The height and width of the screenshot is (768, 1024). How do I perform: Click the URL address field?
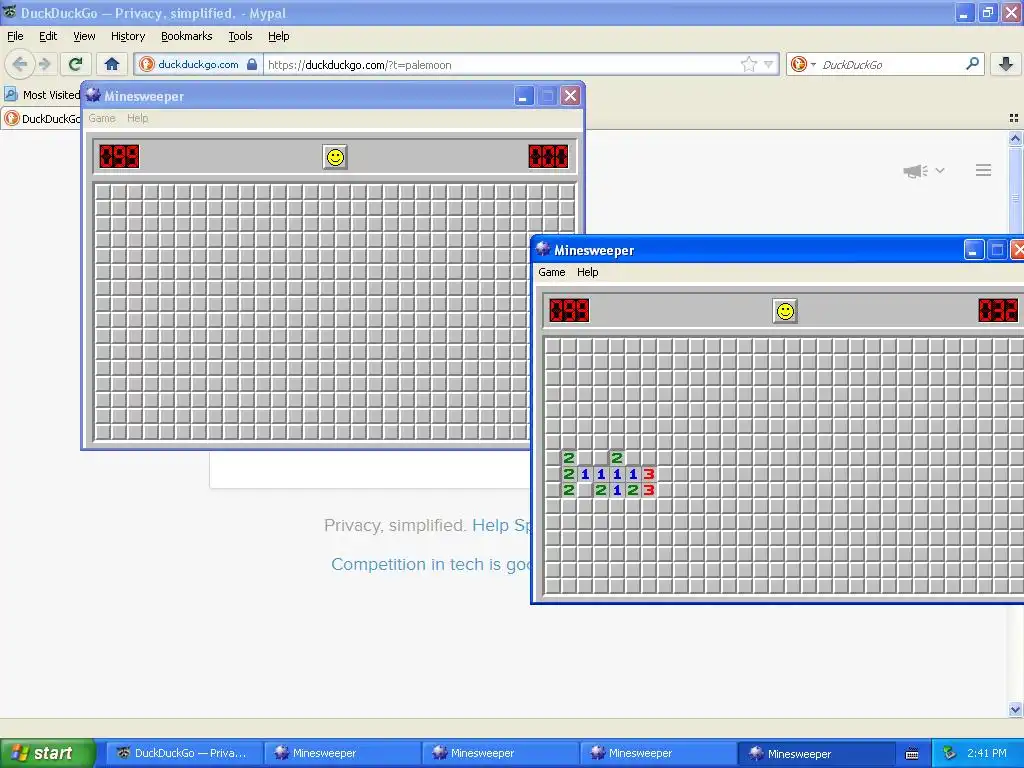501,64
